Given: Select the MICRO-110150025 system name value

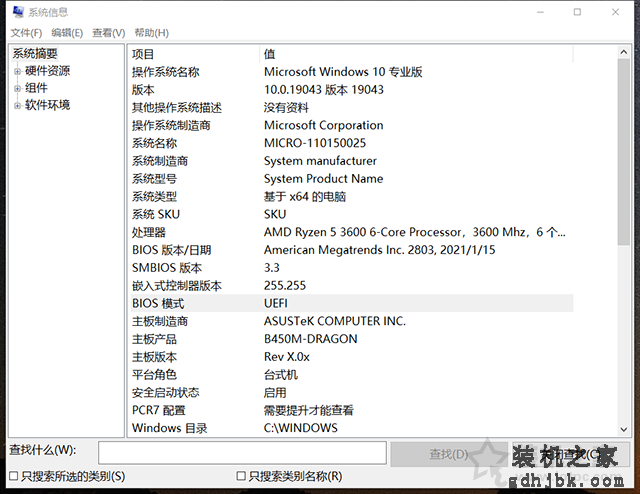Looking at the screenshot, I should 315,143.
